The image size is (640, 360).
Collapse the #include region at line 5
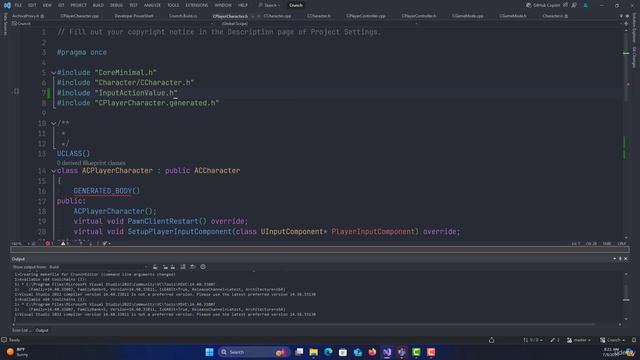coord(53,73)
